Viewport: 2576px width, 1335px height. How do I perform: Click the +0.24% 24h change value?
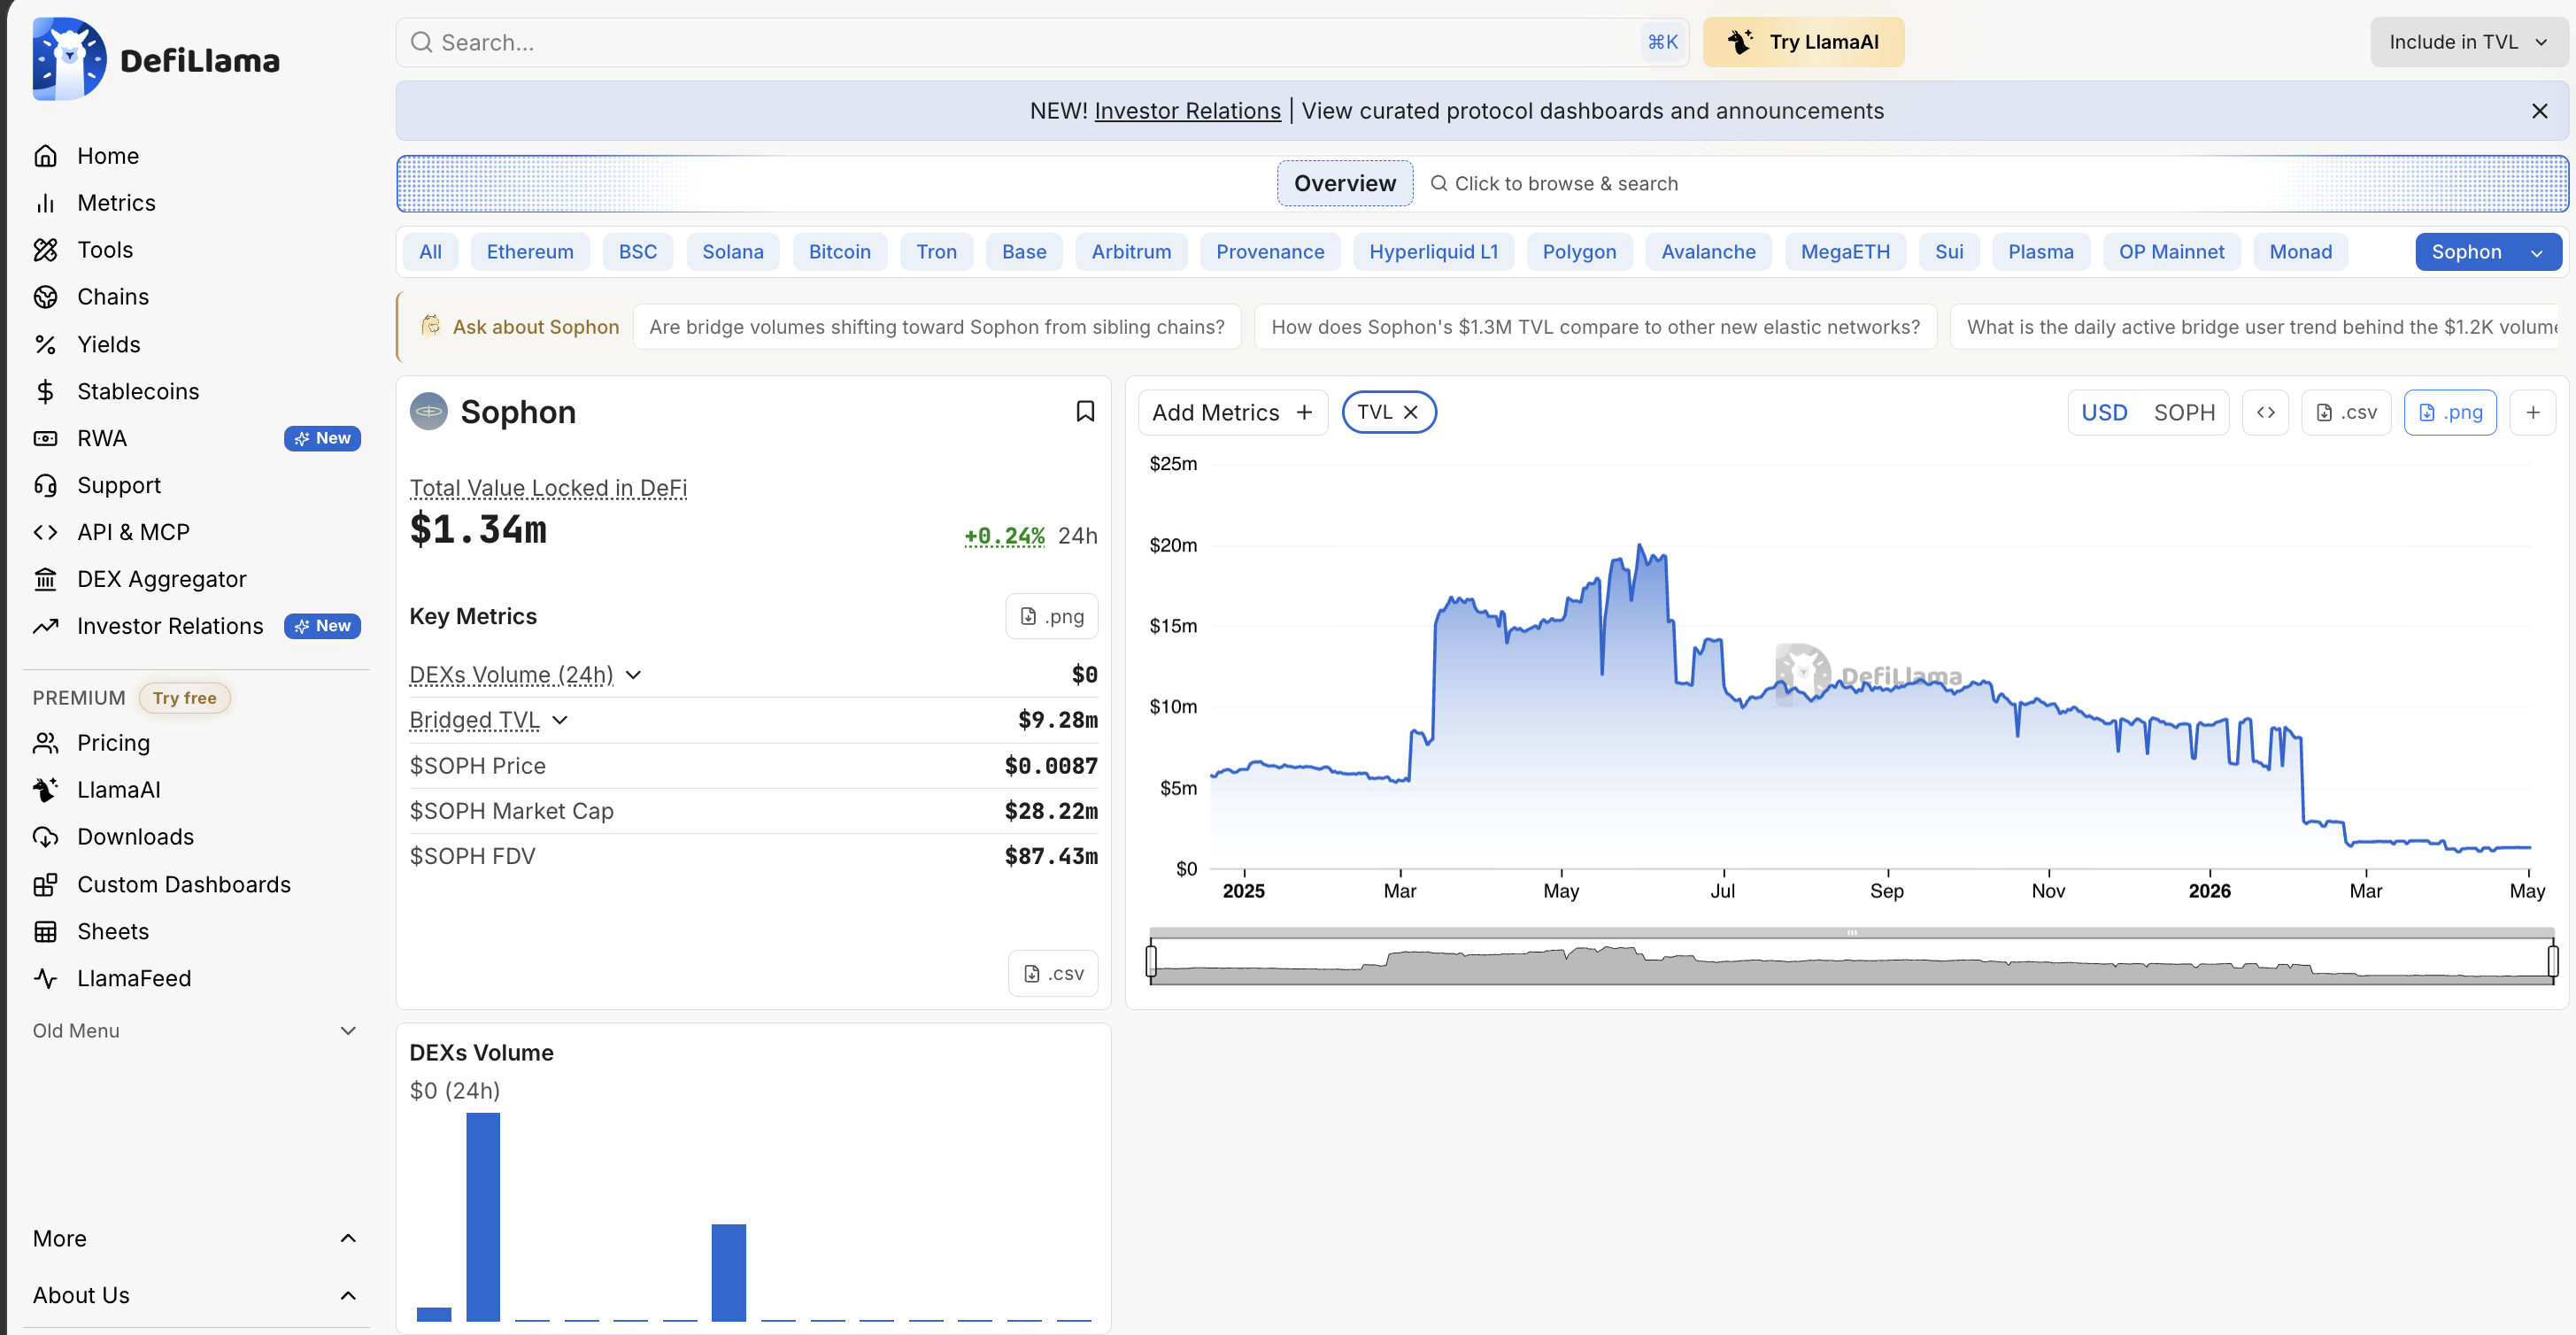tap(1004, 536)
